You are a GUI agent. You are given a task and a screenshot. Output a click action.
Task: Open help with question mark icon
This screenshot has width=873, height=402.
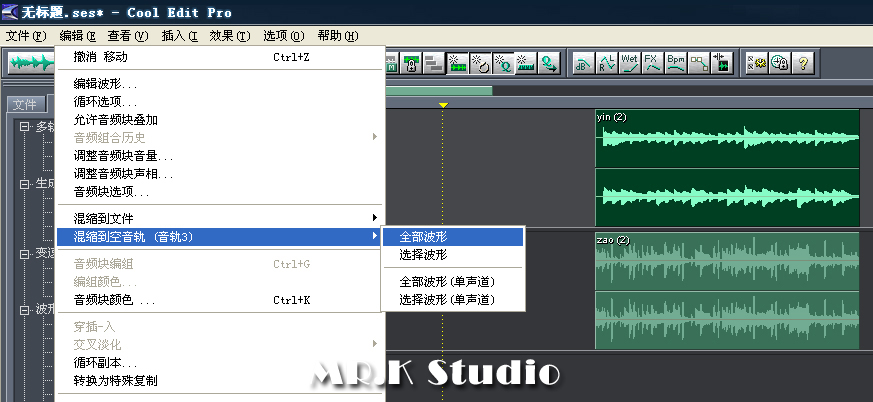click(x=803, y=63)
